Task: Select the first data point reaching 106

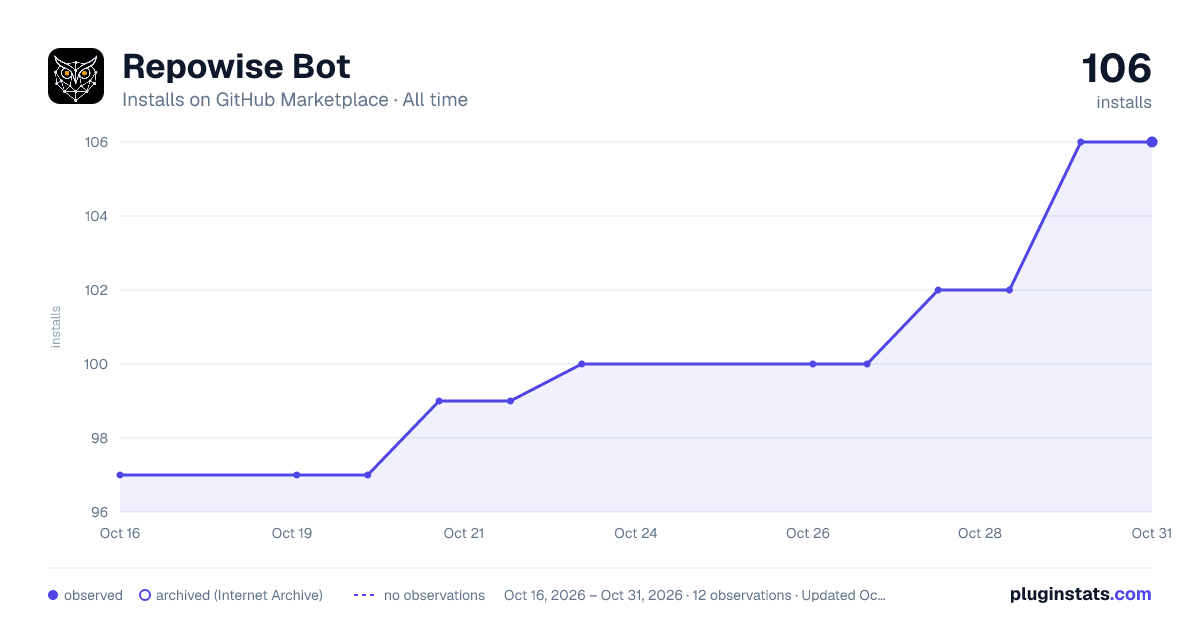Action: pos(1081,142)
